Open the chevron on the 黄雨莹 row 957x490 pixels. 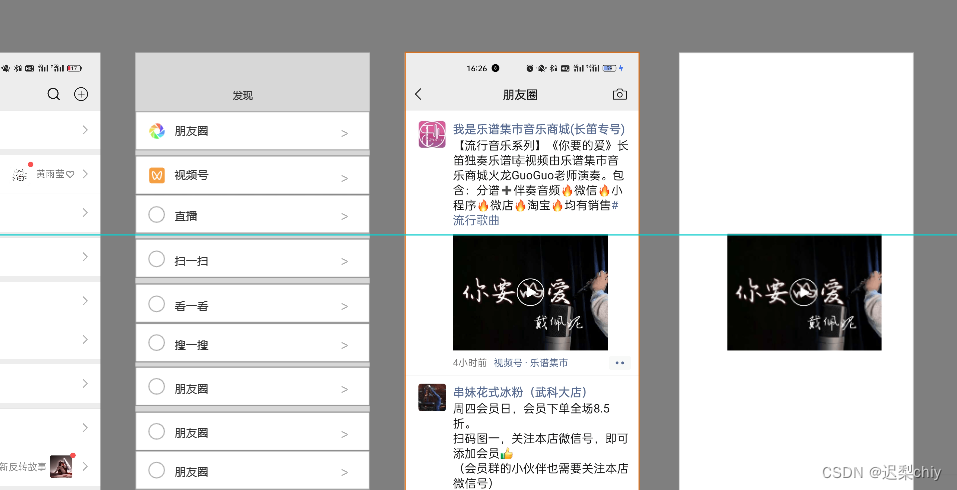click(85, 174)
